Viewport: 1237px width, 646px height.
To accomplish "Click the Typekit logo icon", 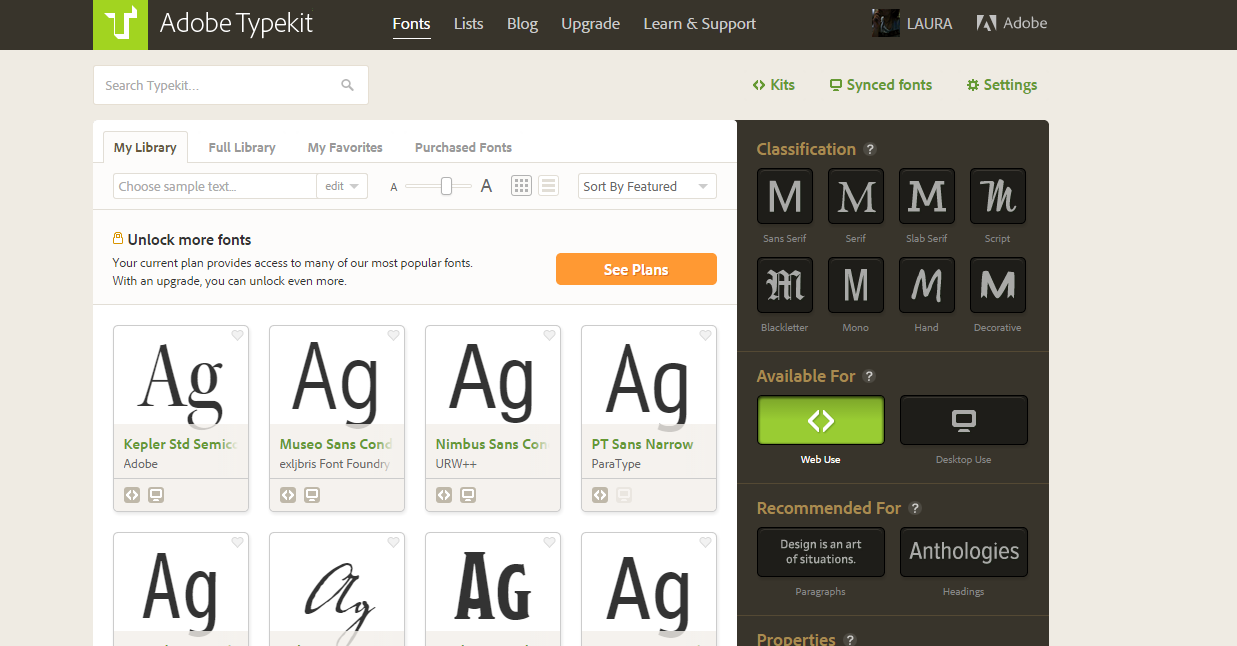I will tap(120, 24).
